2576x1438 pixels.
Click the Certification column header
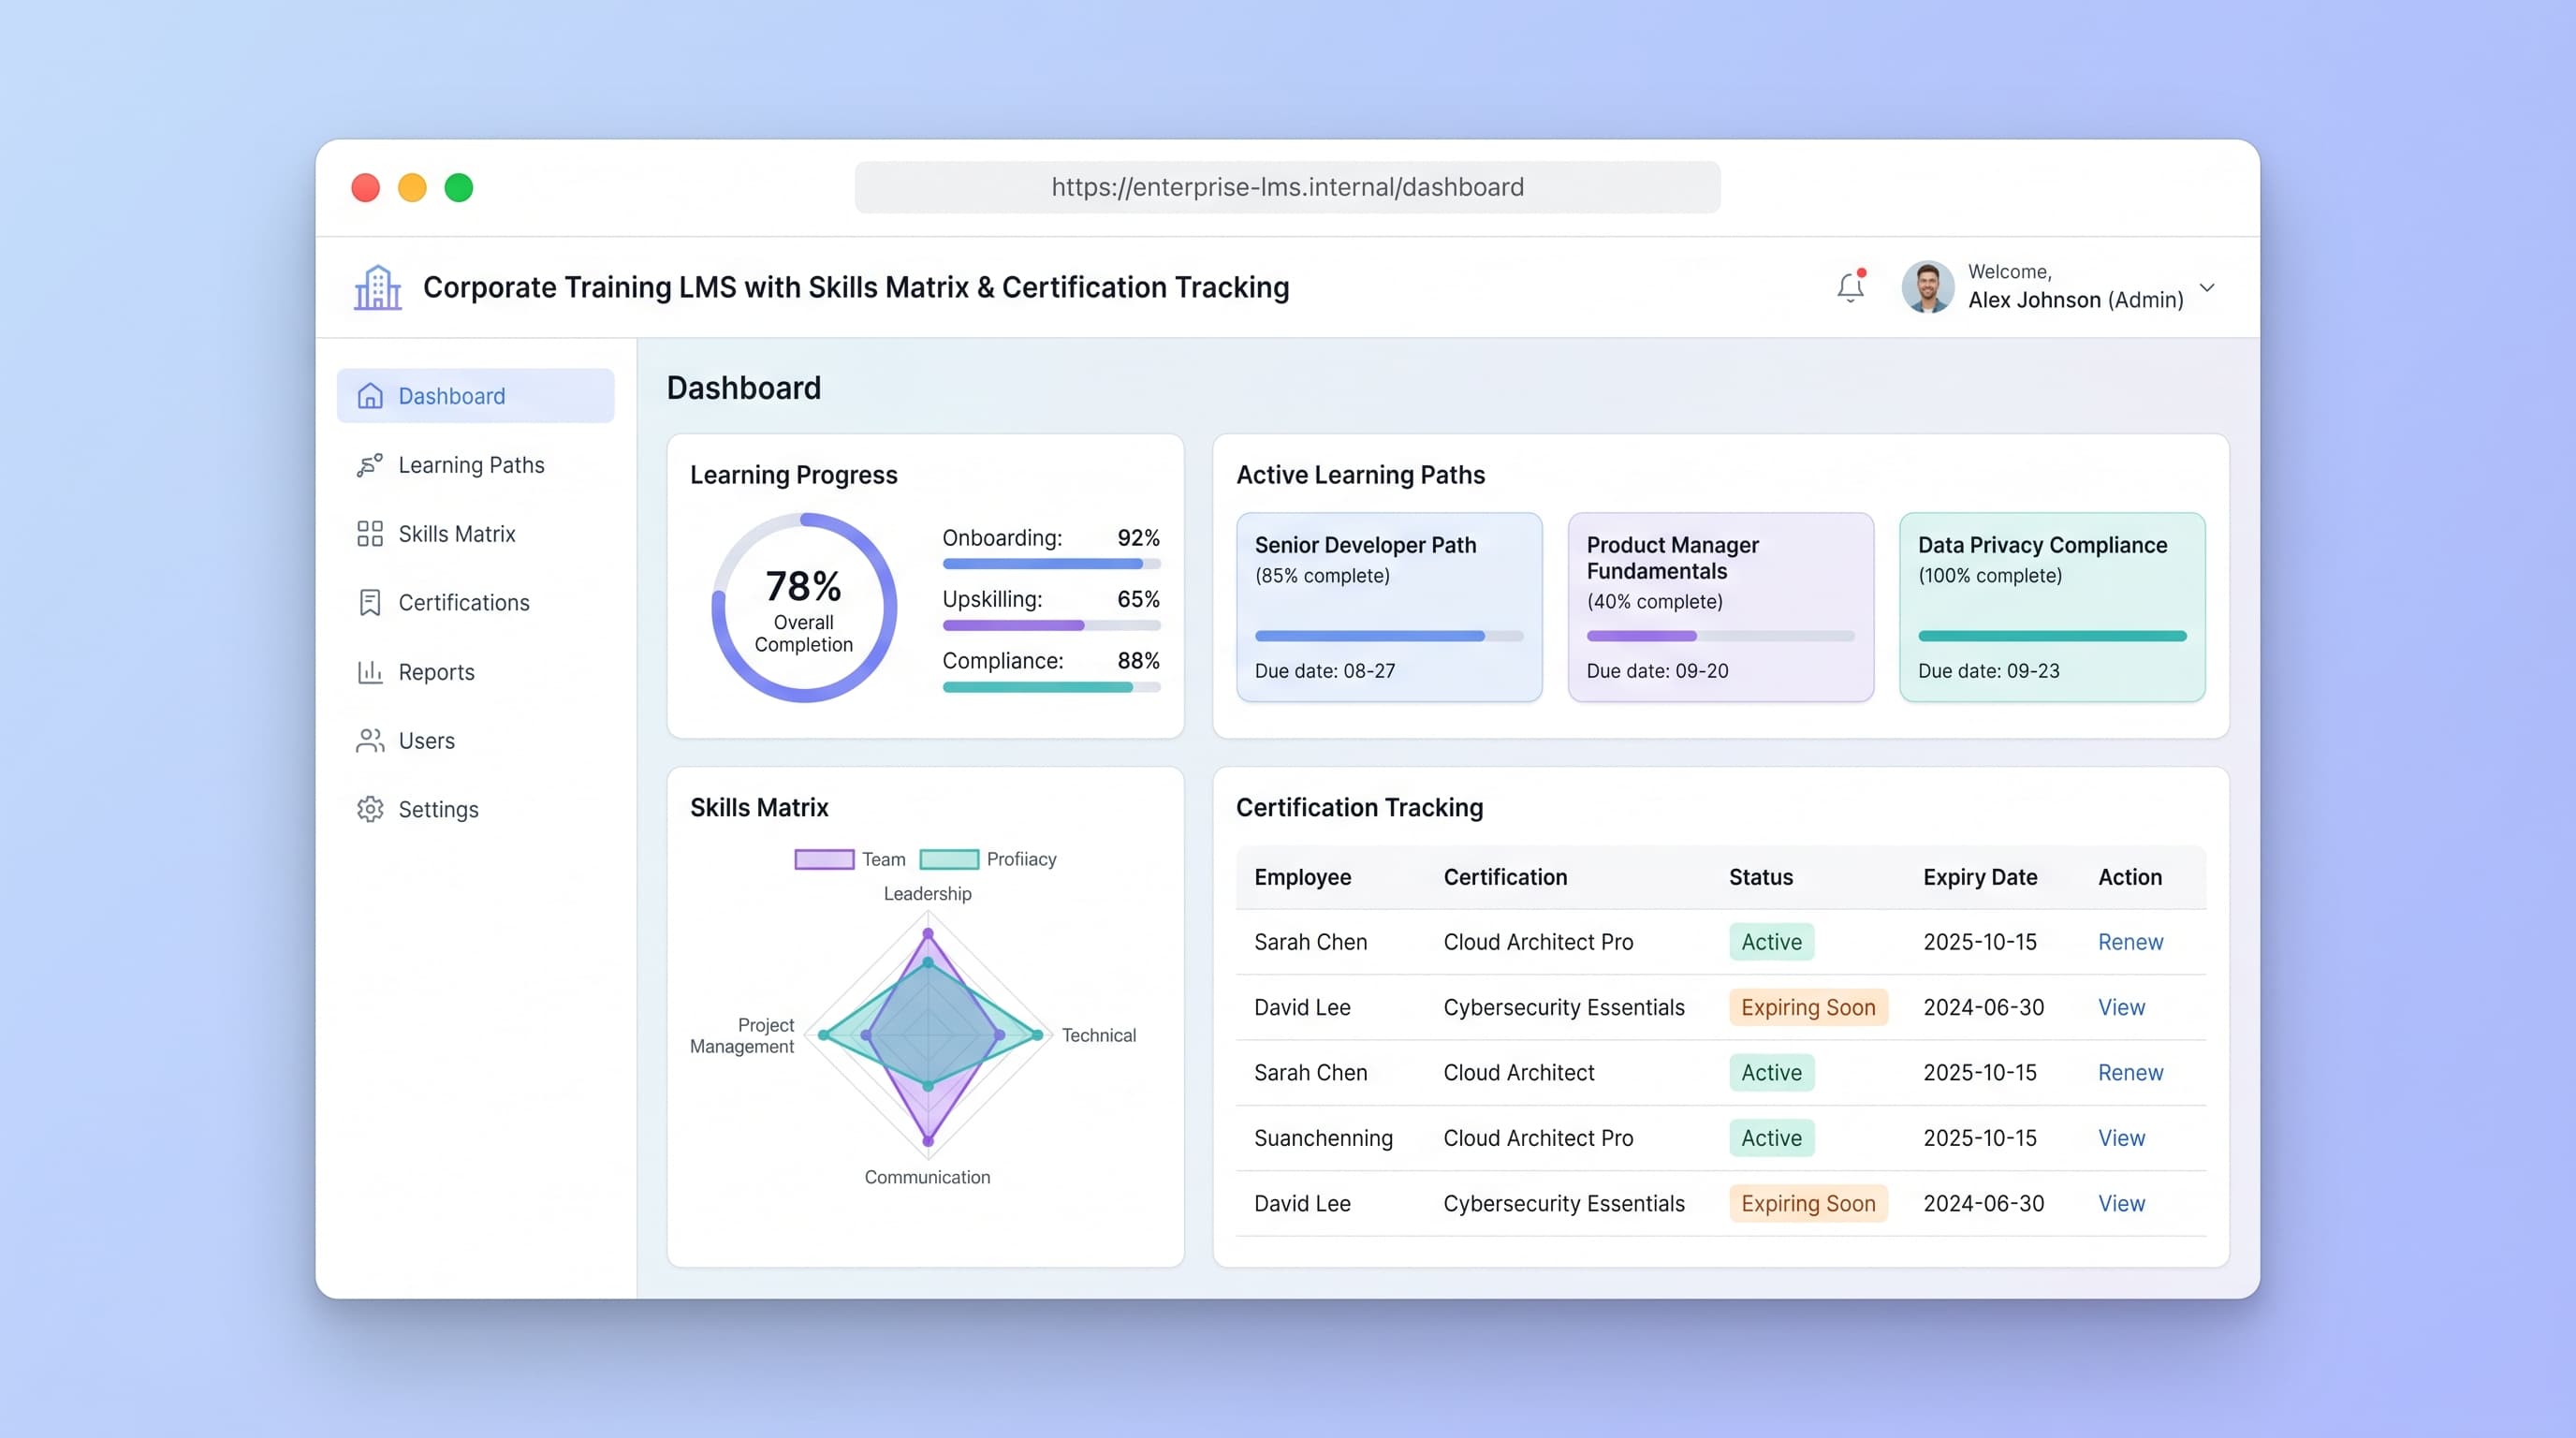1505,877
